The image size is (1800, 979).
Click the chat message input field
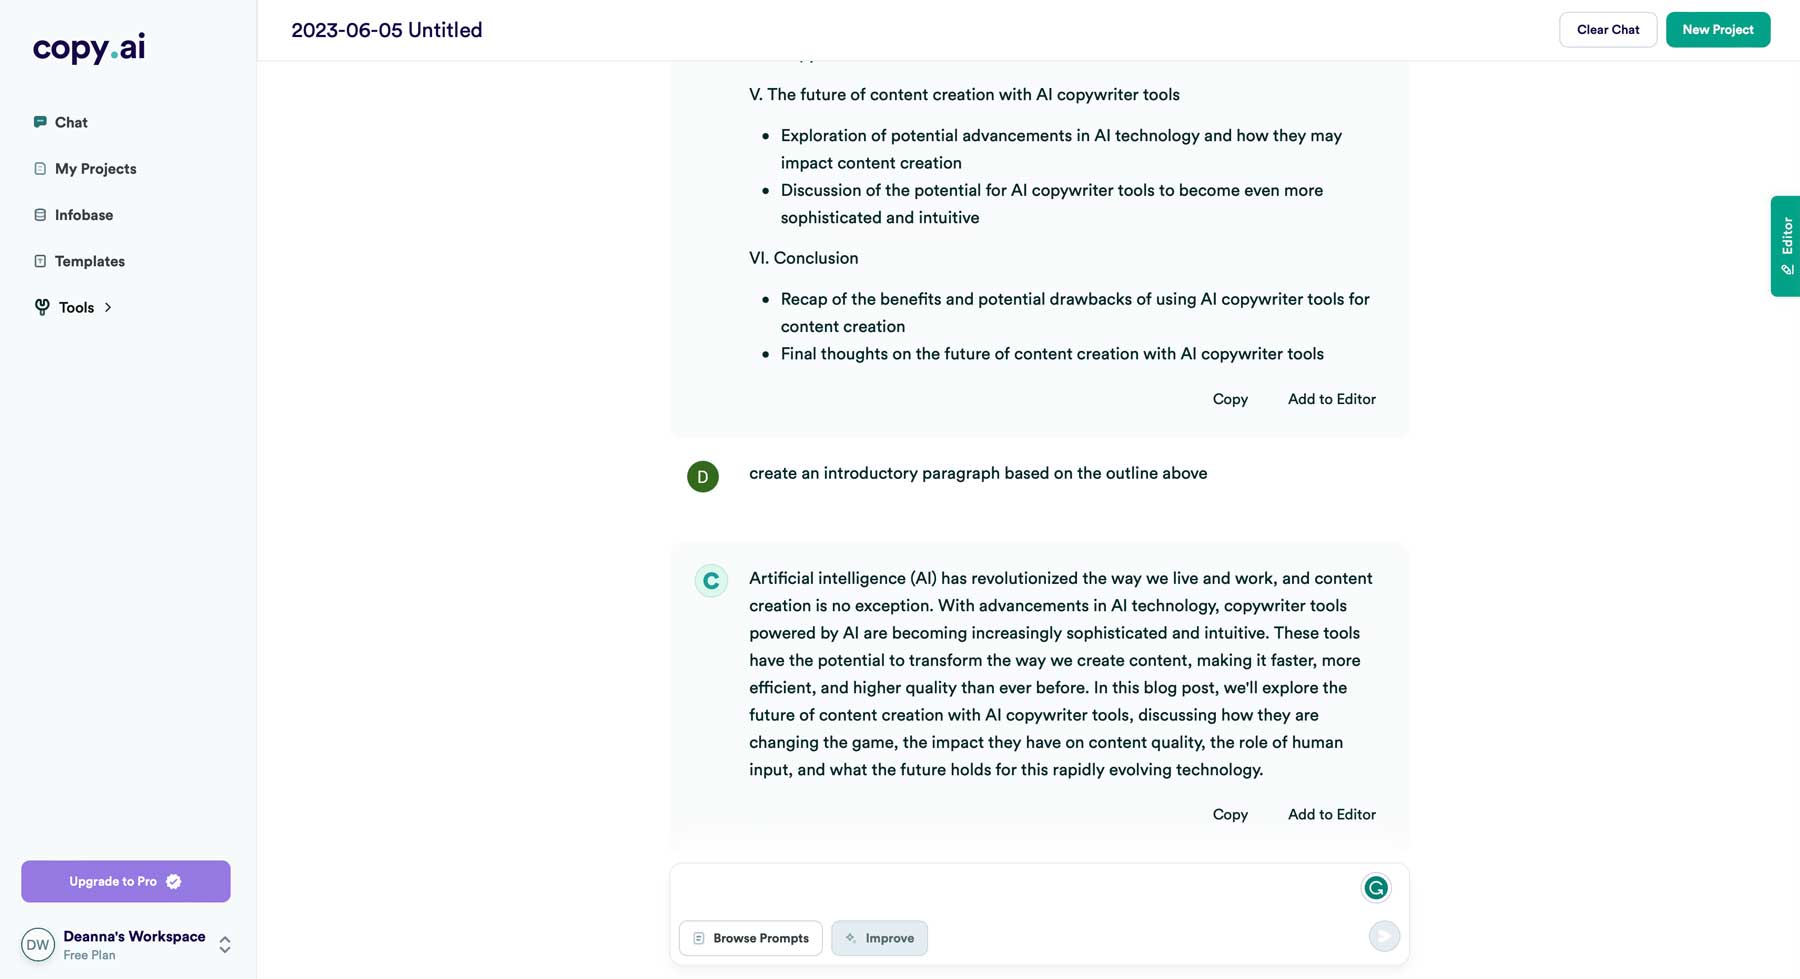(x=1010, y=889)
